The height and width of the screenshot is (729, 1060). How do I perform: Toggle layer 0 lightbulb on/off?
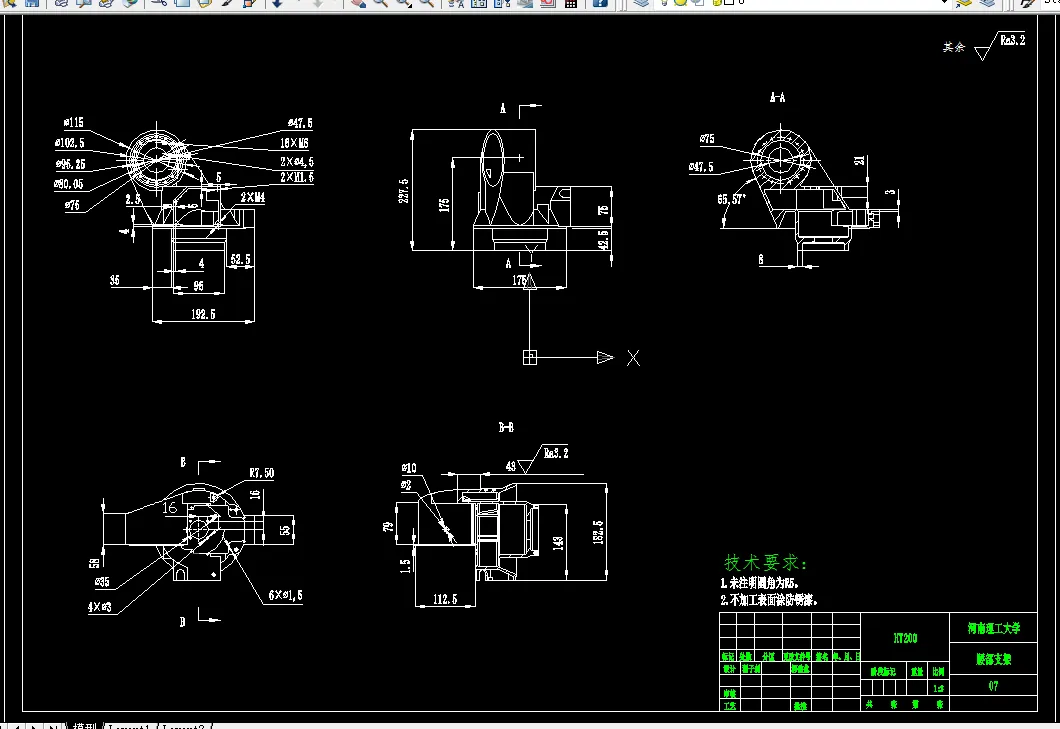click(664, 3)
